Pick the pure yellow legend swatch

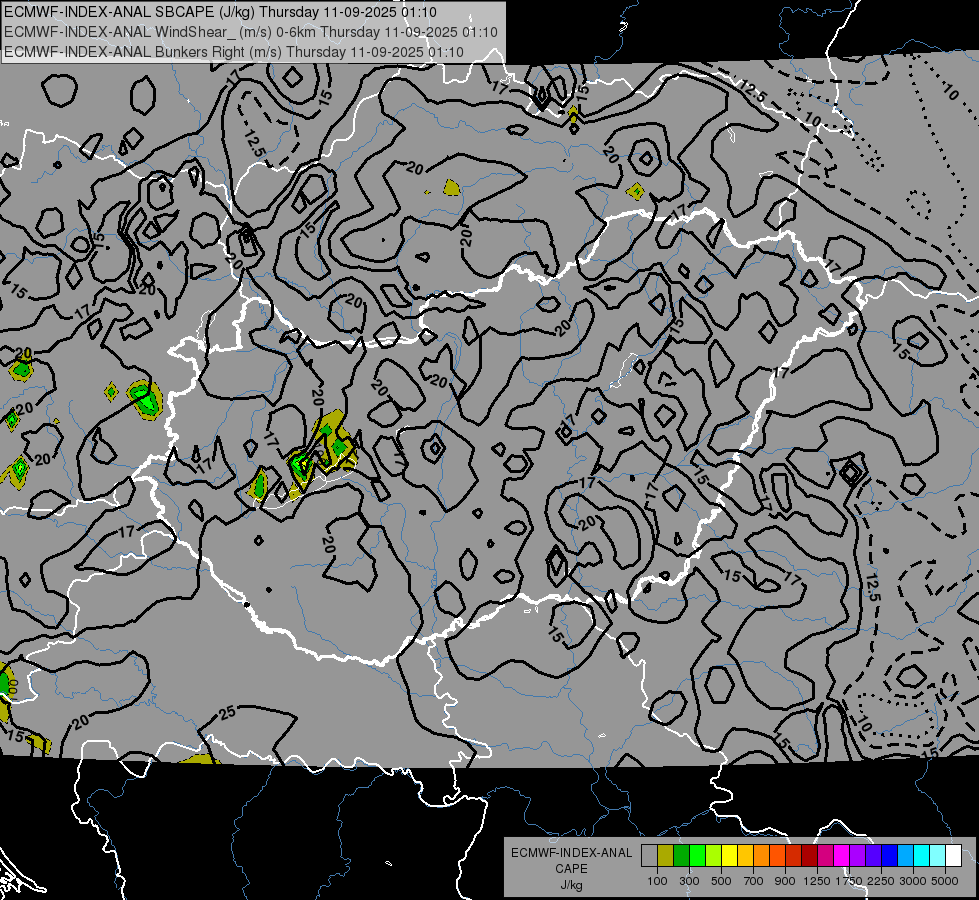pos(730,855)
